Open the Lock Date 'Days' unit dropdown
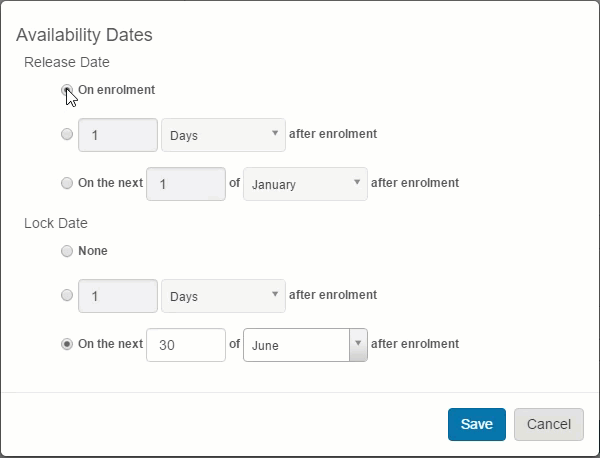This screenshot has height=458, width=600. pyautogui.click(x=223, y=296)
